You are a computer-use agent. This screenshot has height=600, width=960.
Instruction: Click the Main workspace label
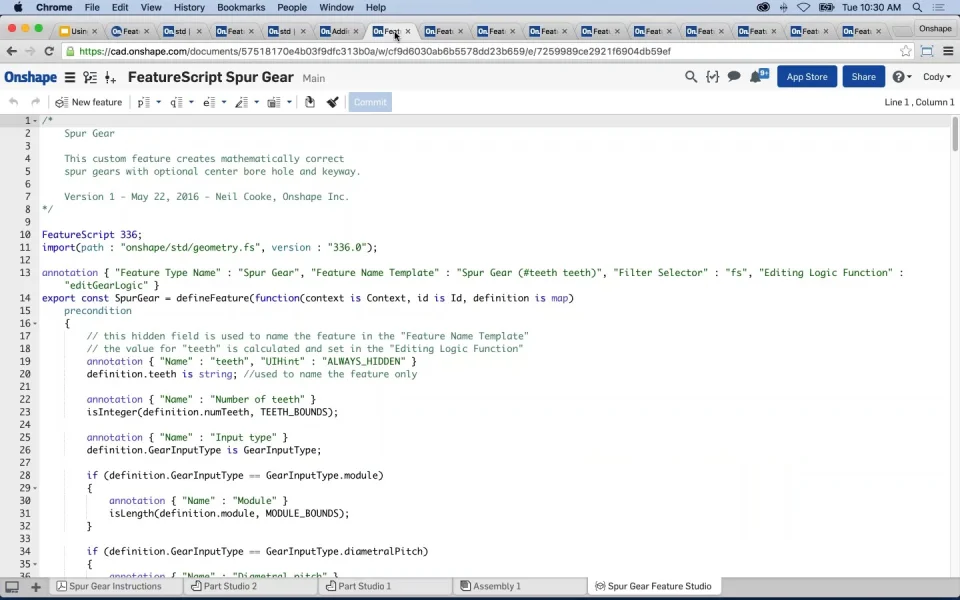pos(313,78)
